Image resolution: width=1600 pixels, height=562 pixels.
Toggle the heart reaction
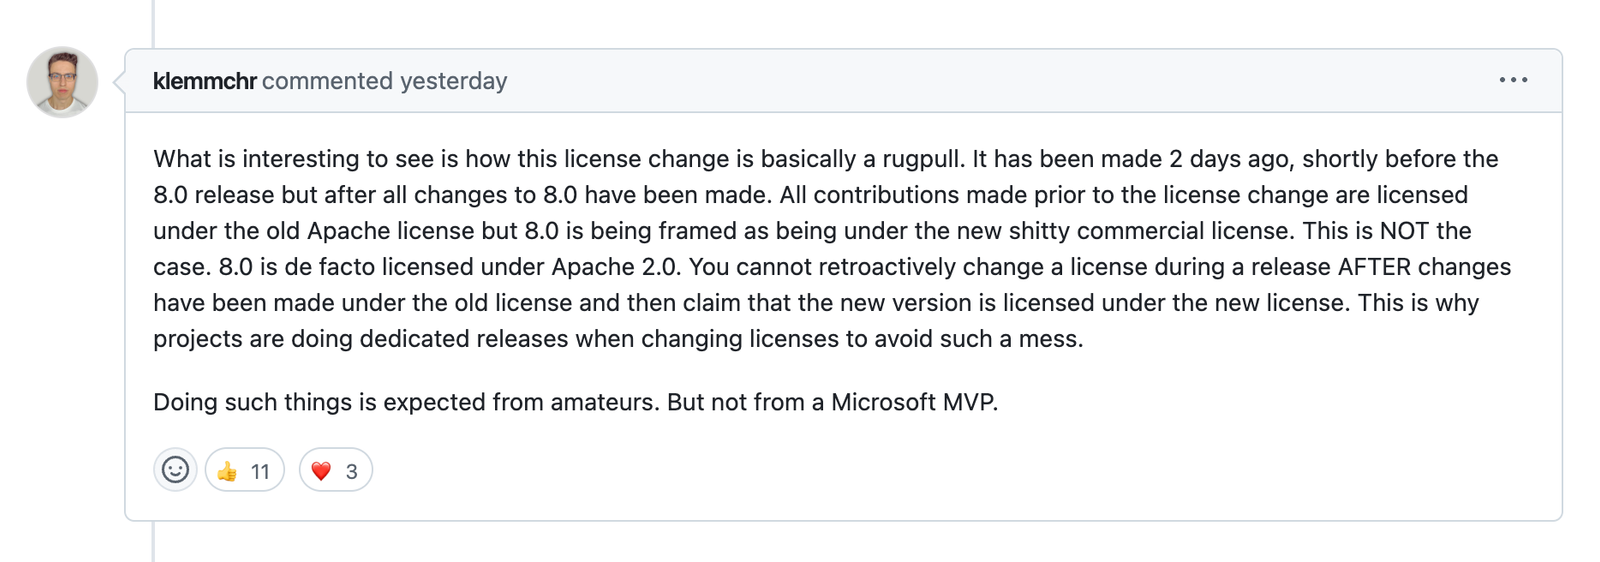pos(336,470)
